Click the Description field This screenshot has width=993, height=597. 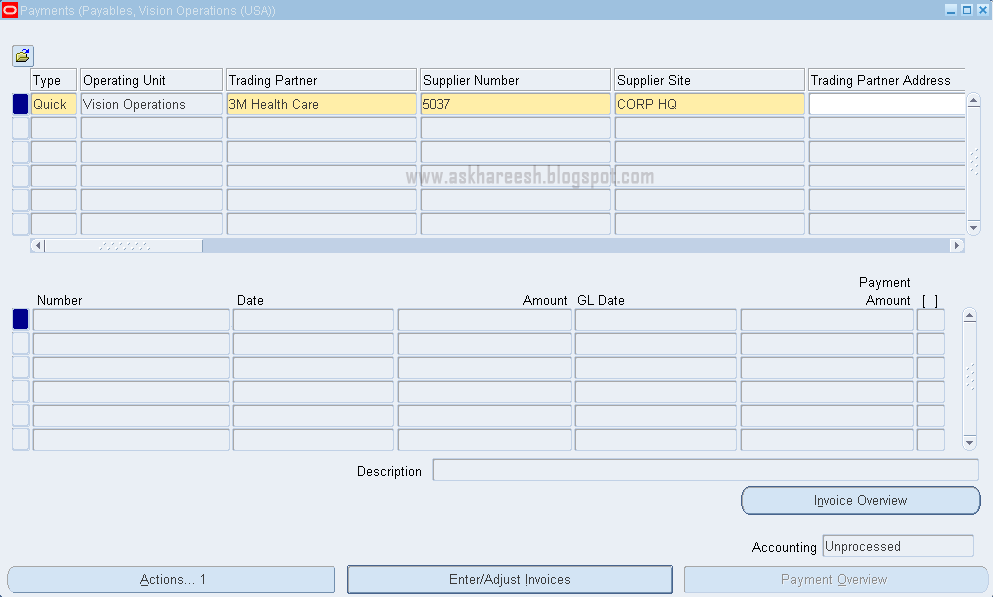[705, 470]
